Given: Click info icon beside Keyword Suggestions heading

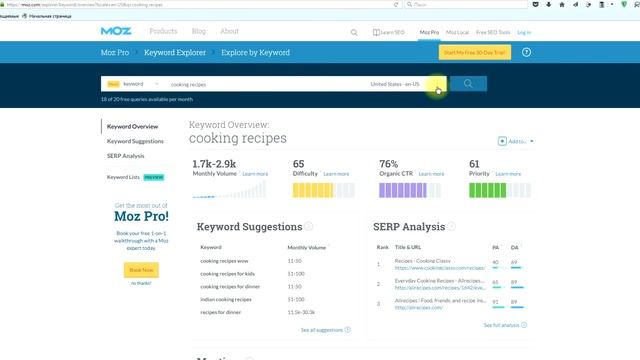Looking at the screenshot, I should 309,226.
